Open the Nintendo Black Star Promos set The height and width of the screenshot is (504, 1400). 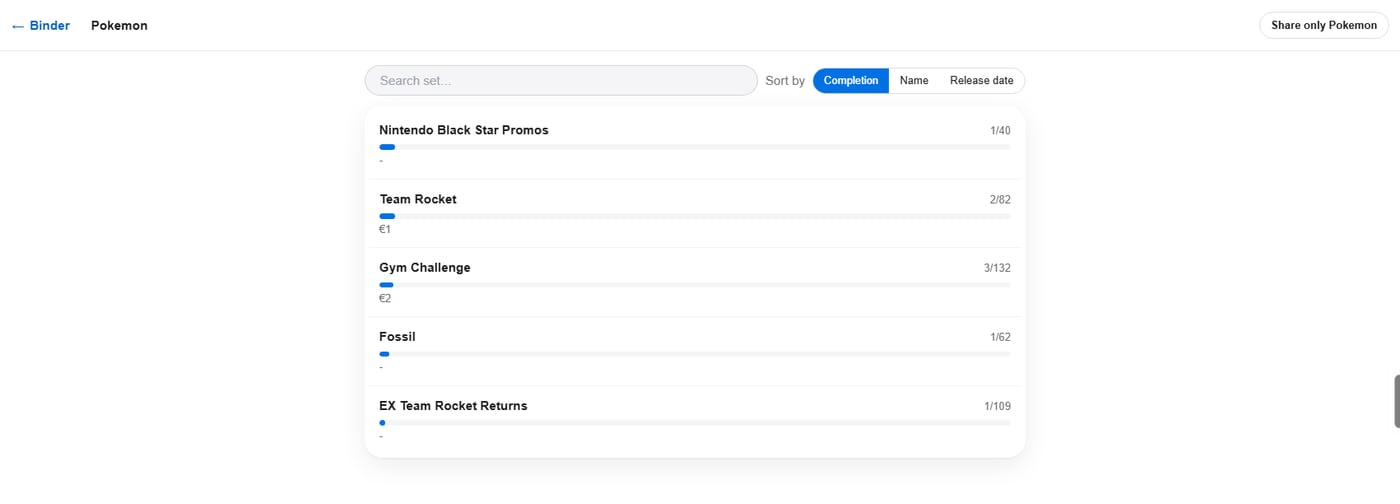[695, 145]
